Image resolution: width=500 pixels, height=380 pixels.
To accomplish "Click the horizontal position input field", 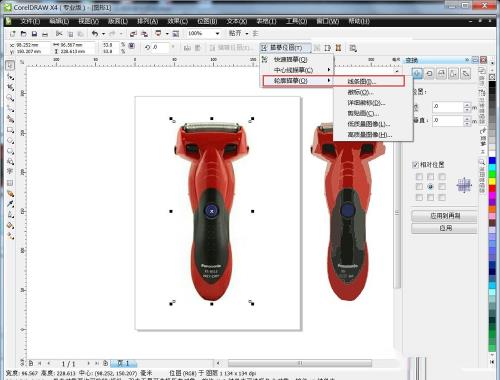I will click(447, 107).
